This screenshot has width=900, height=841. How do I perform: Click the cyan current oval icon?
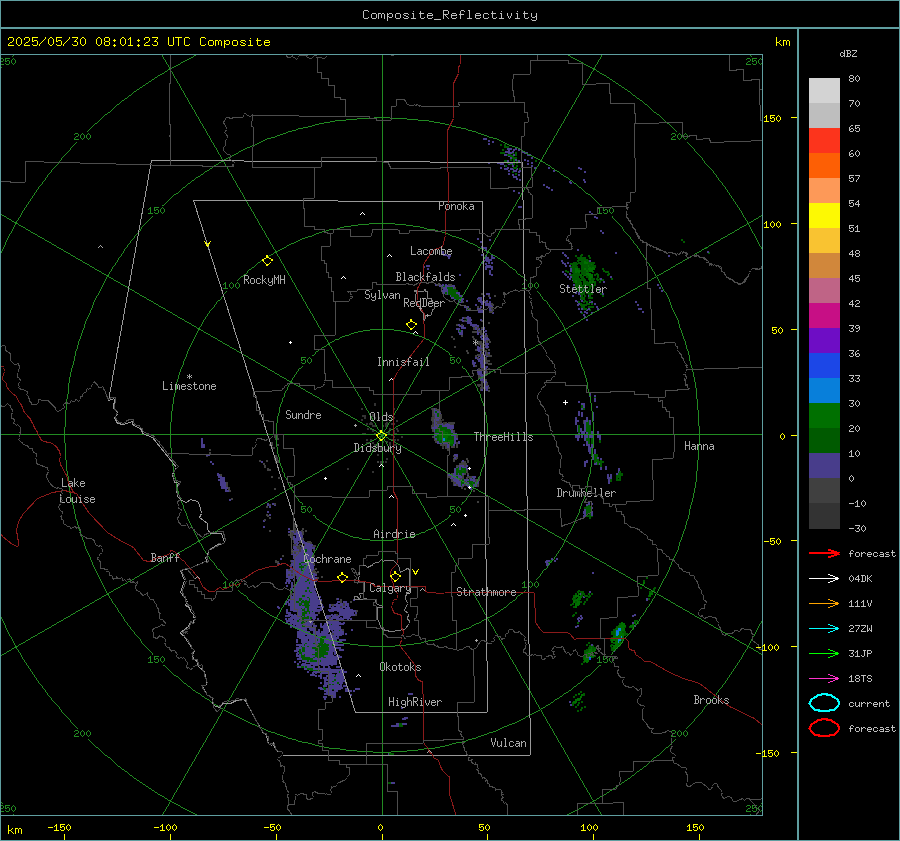point(824,703)
